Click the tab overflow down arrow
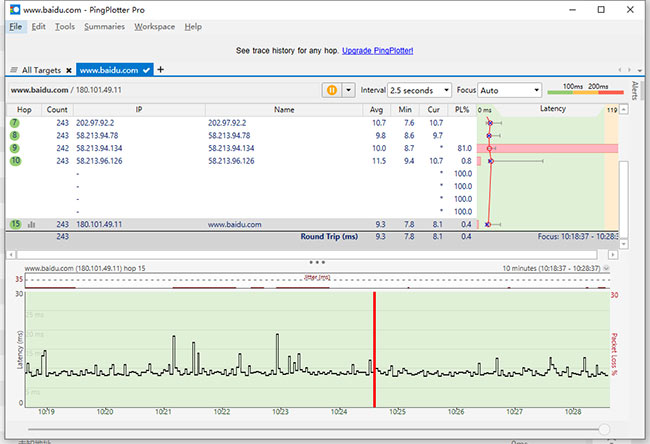 [640, 70]
